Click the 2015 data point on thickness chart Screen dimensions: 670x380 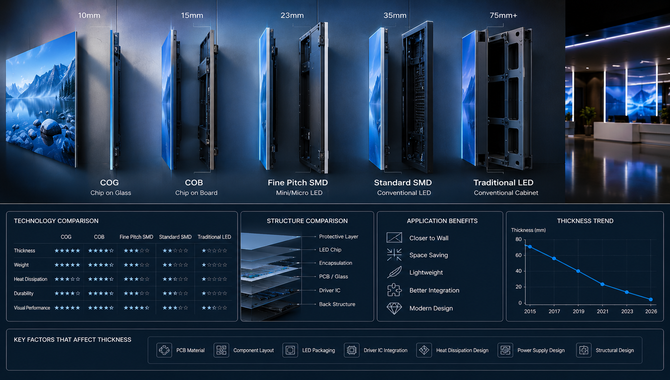click(x=530, y=247)
